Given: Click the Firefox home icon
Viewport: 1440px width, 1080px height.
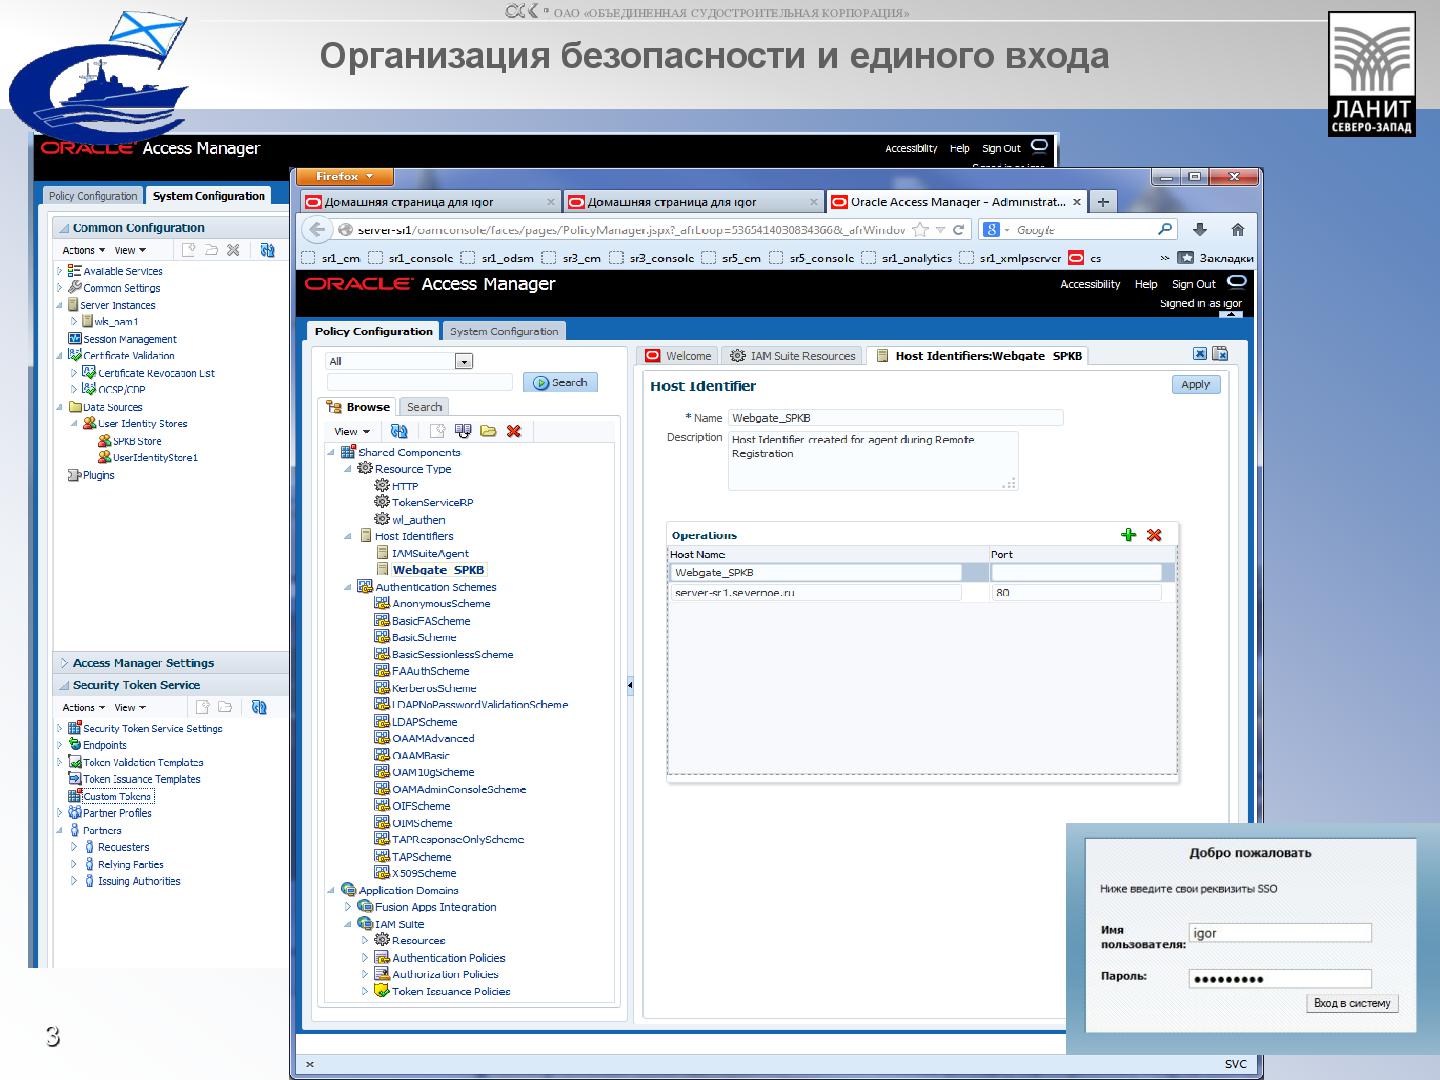Looking at the screenshot, I should click(1238, 230).
